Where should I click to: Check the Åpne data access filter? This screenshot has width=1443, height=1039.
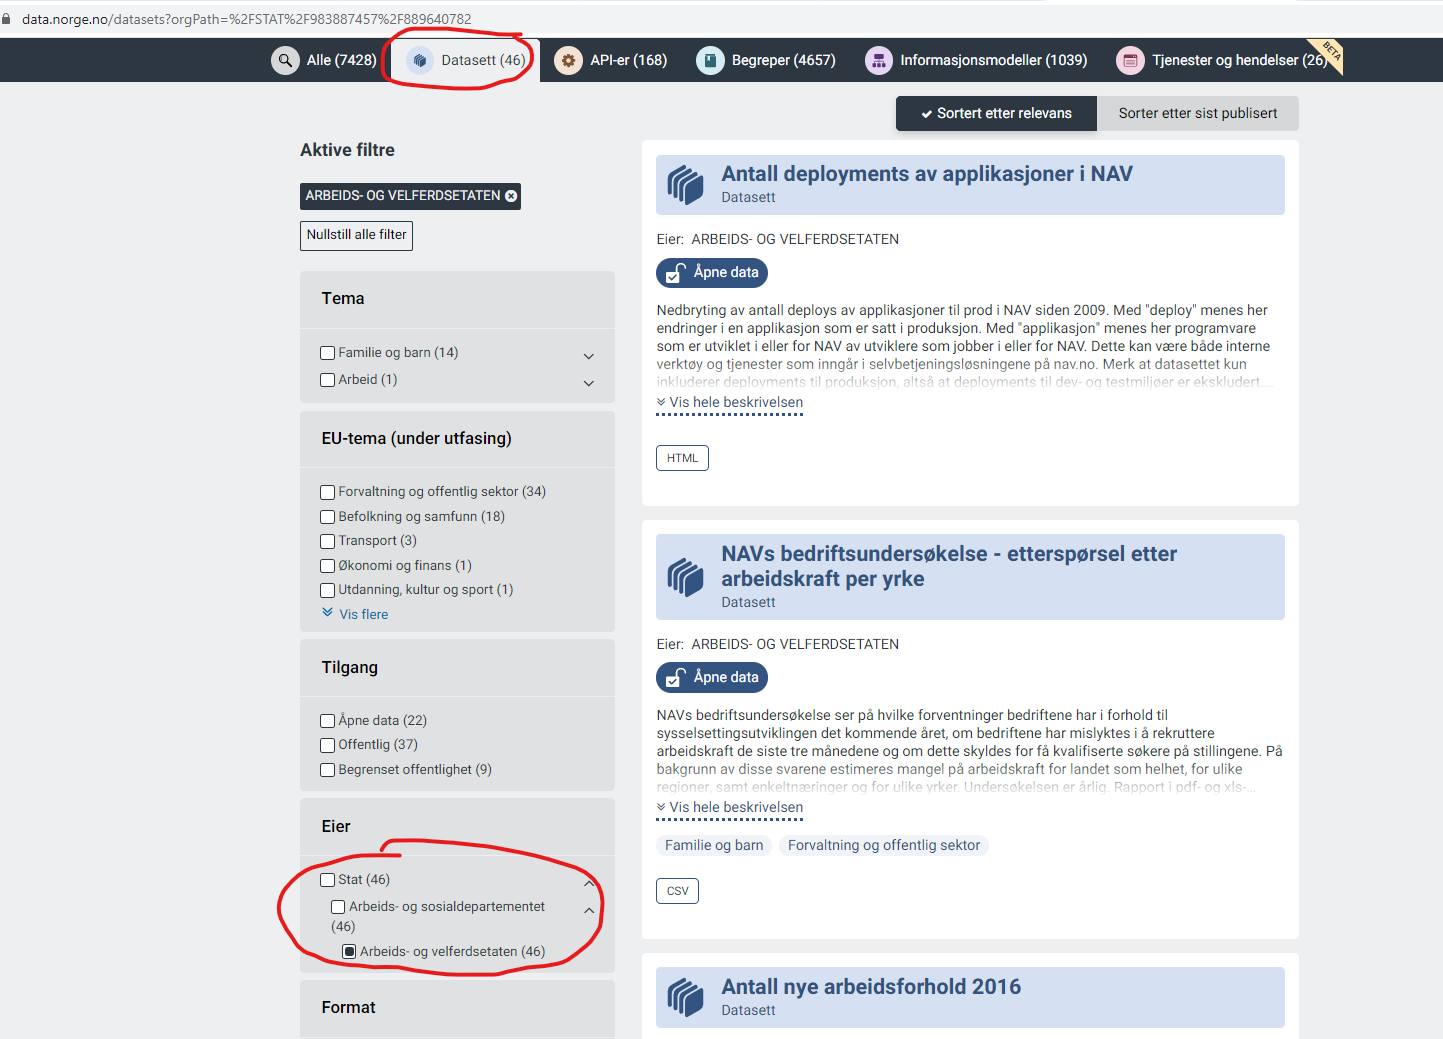click(327, 720)
